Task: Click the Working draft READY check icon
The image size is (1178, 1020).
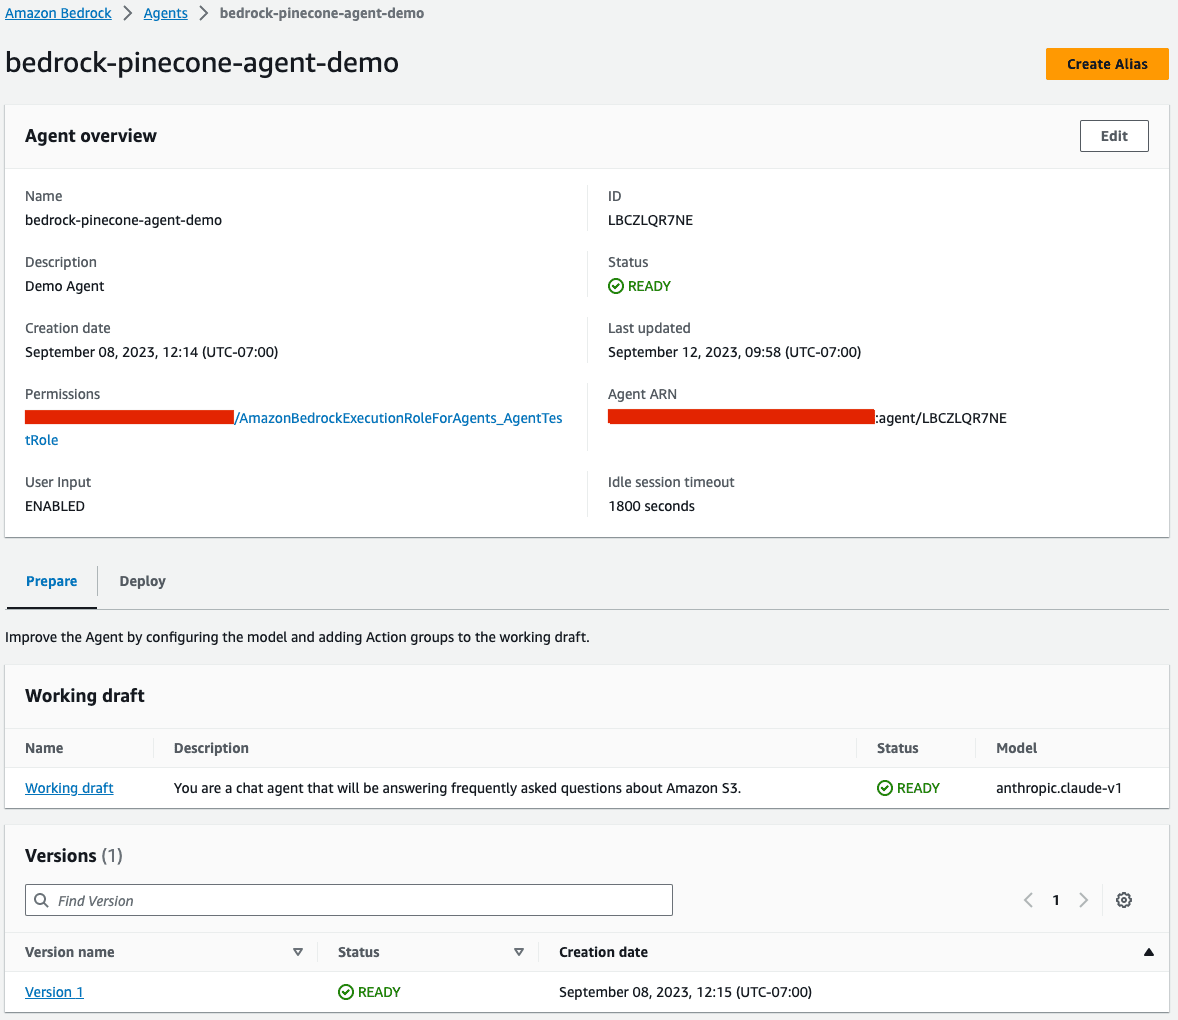Action: pos(885,788)
